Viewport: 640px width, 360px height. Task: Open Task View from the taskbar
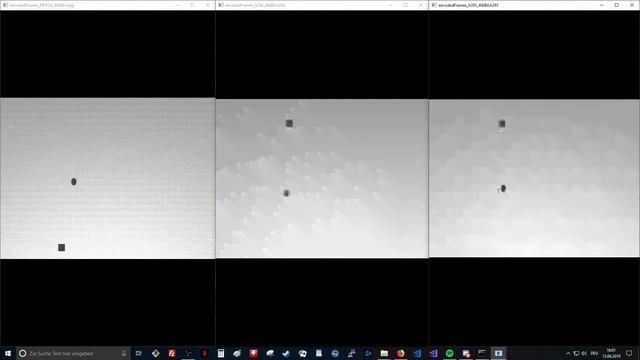pyautogui.click(x=139, y=353)
